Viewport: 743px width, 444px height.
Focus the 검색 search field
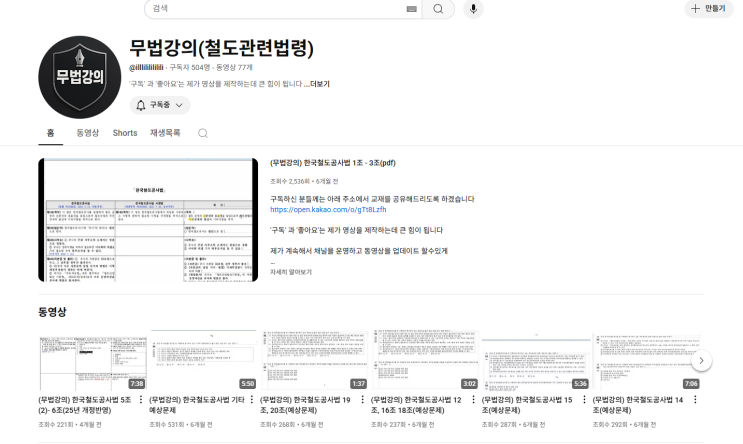(282, 9)
